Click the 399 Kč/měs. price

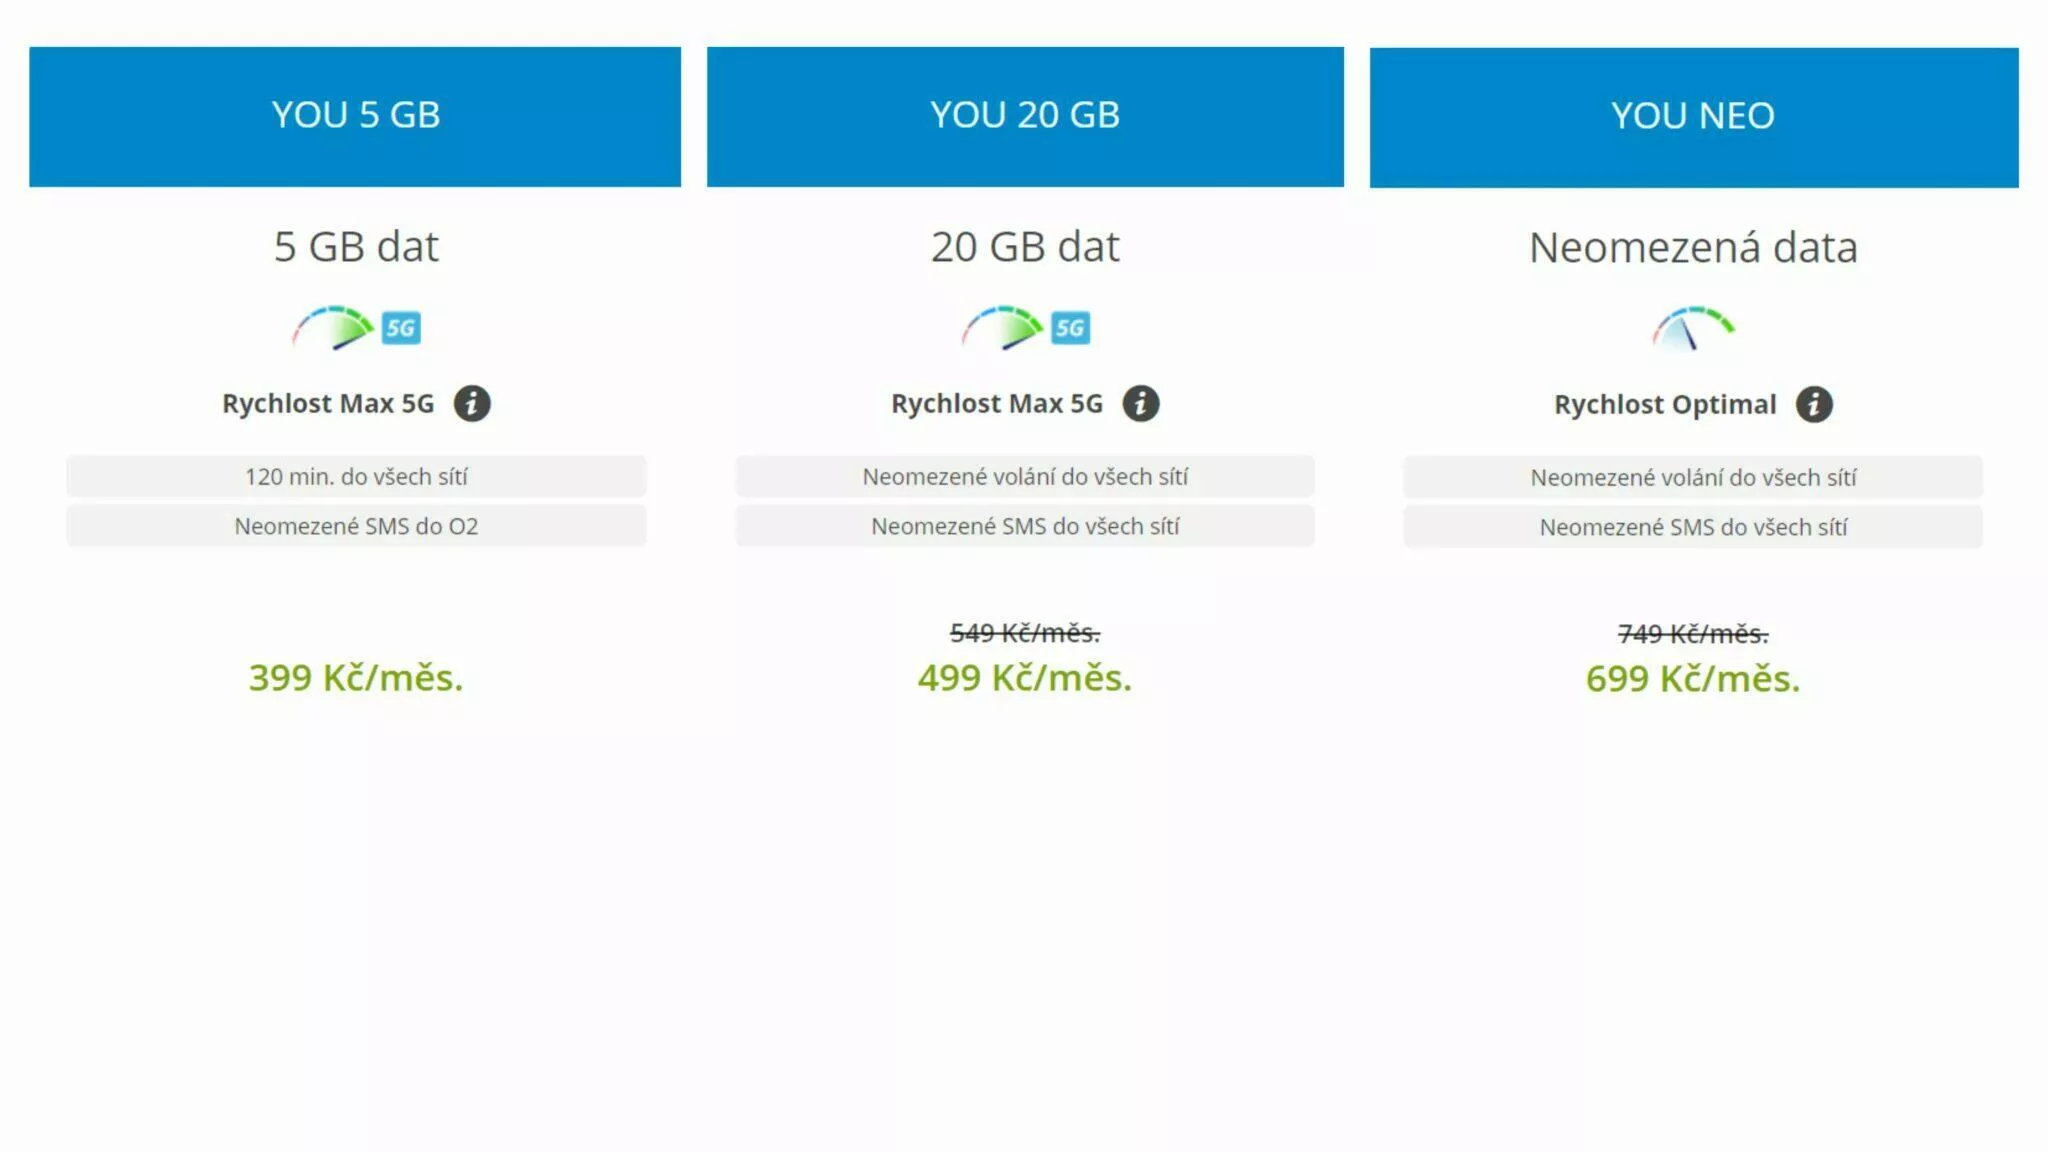[355, 679]
